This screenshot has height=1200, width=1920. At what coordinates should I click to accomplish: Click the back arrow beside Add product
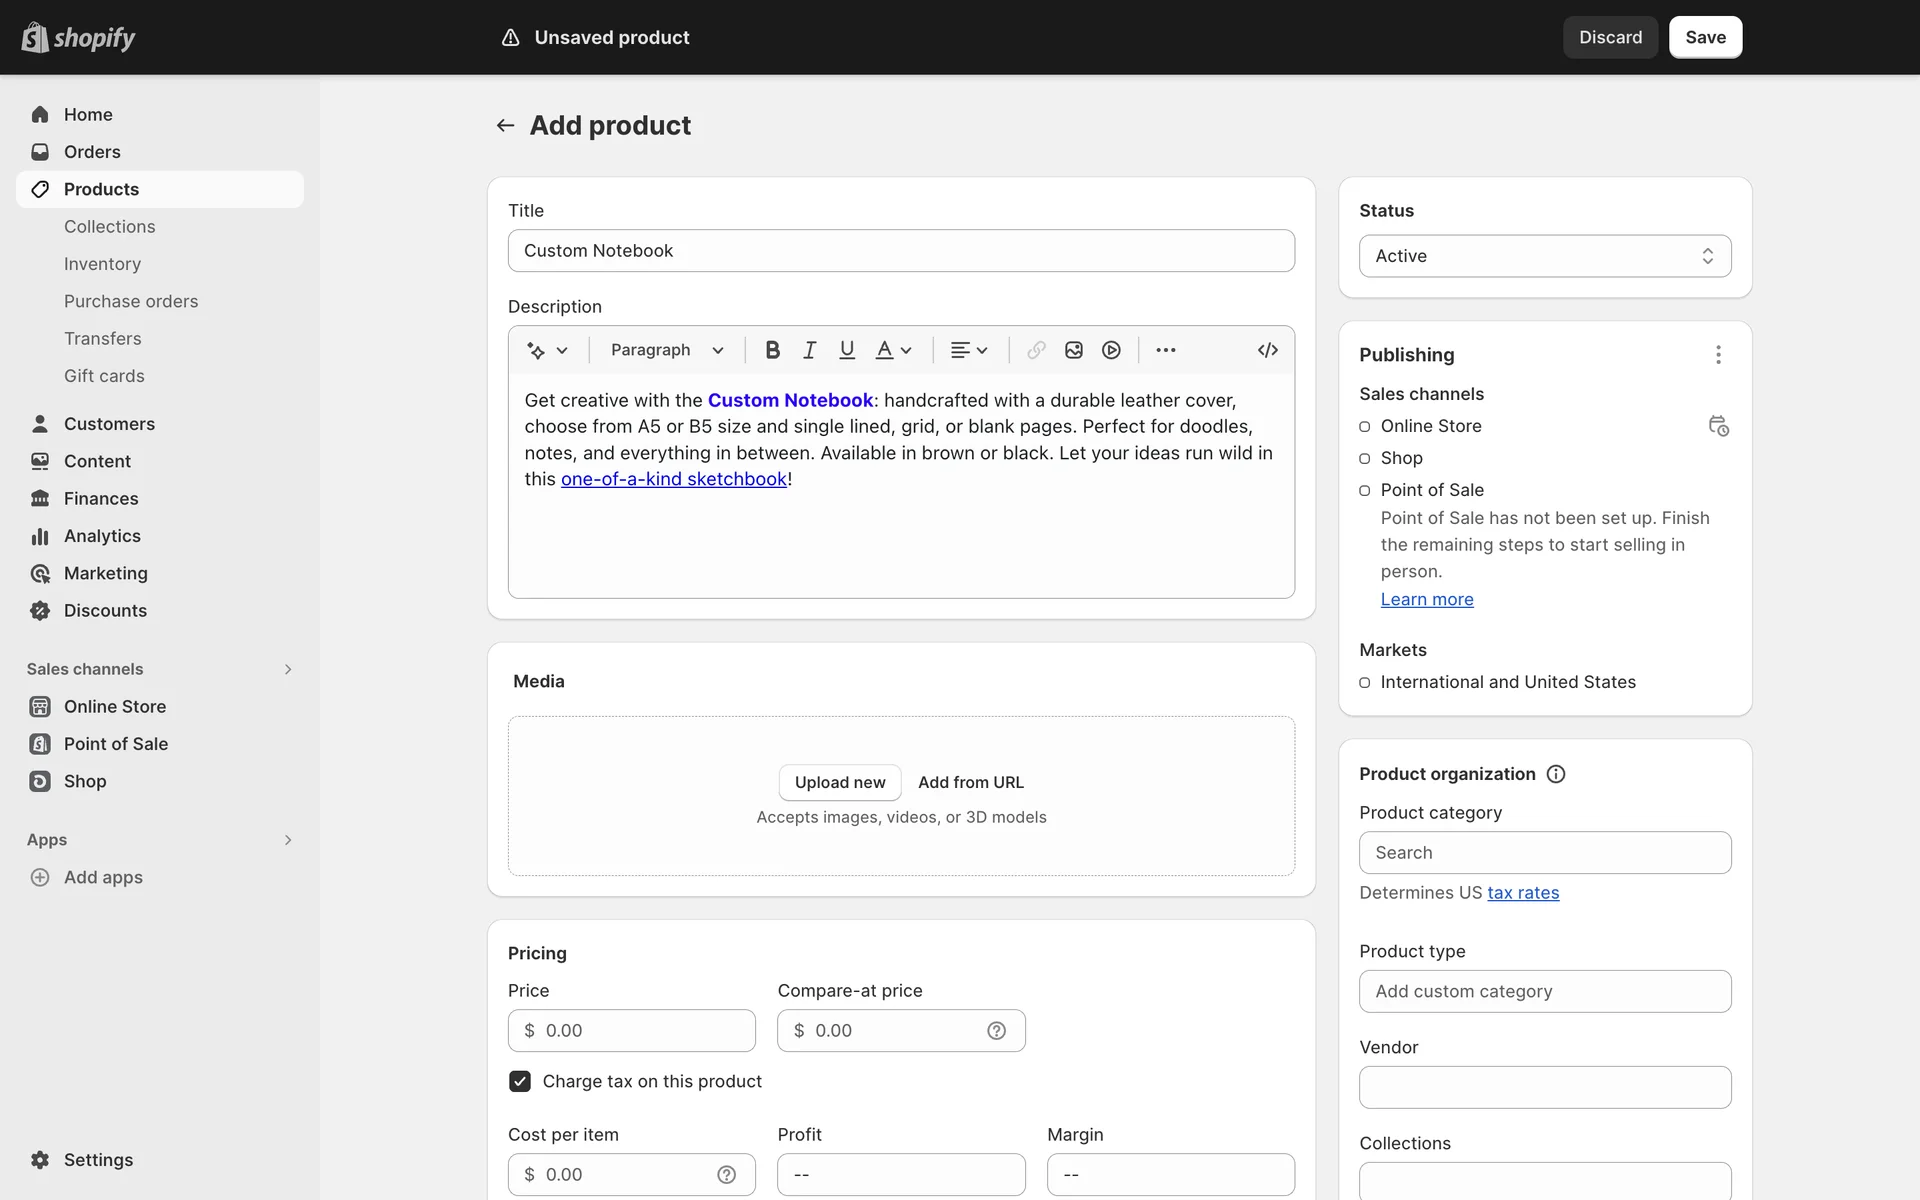pos(505,126)
